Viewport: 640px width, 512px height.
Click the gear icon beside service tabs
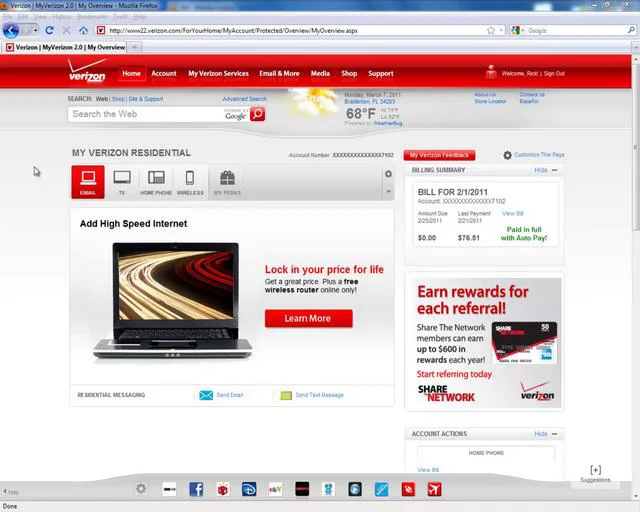(x=388, y=174)
